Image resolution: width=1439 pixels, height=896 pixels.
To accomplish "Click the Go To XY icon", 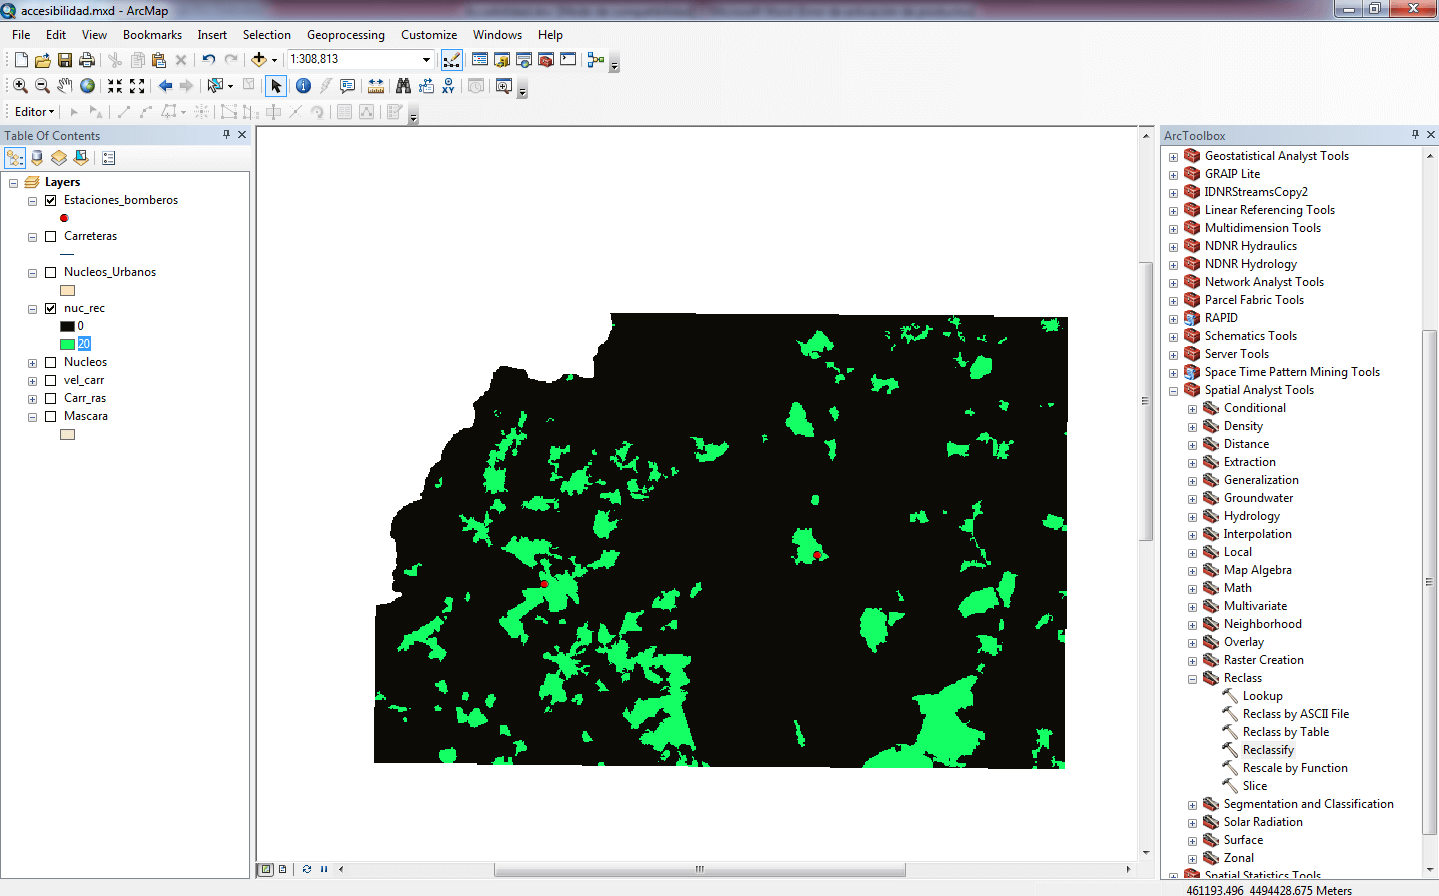I will [x=448, y=86].
